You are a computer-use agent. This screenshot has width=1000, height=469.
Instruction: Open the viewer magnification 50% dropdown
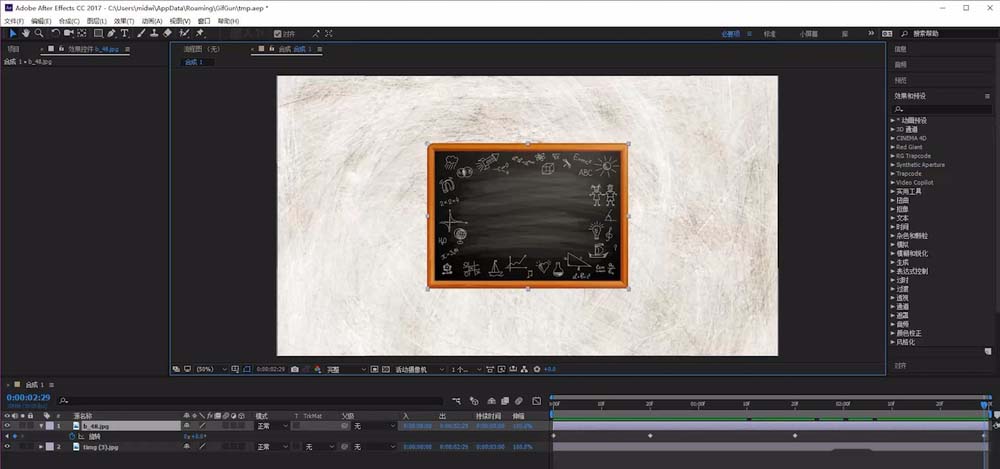click(211, 369)
